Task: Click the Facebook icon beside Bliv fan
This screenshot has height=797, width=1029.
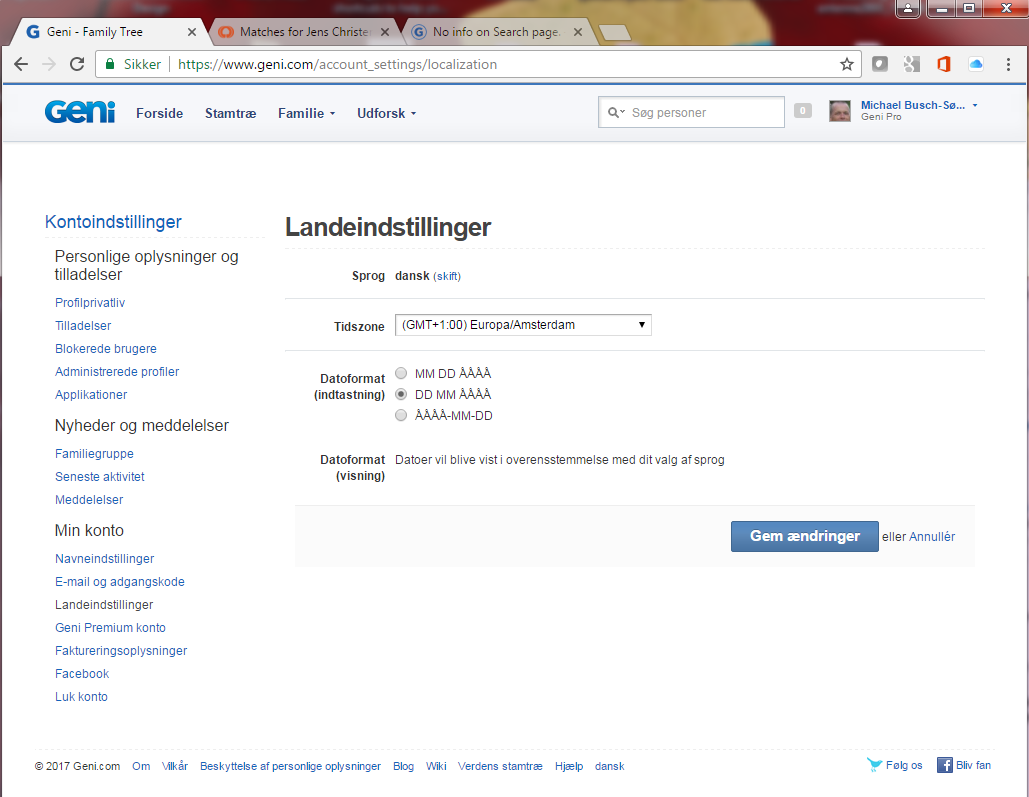Action: pos(944,765)
